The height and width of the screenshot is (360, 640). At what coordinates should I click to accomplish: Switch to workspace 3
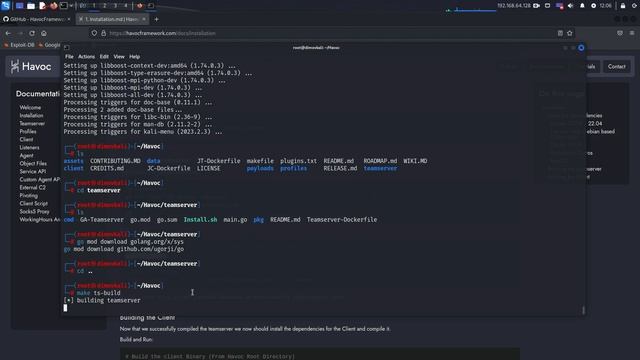pos(115,6)
